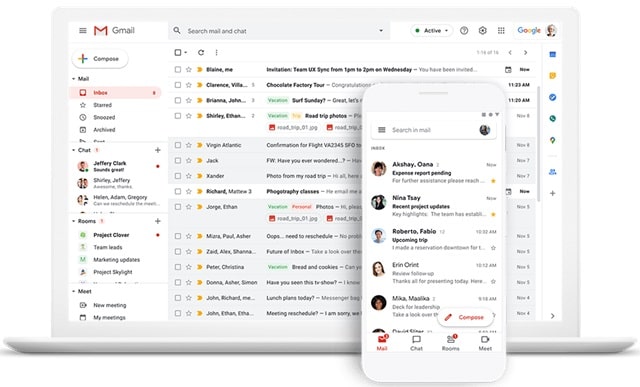This screenshot has height=387, width=640.
Task: Open the Keep notes side panel icon
Action: coord(553,76)
